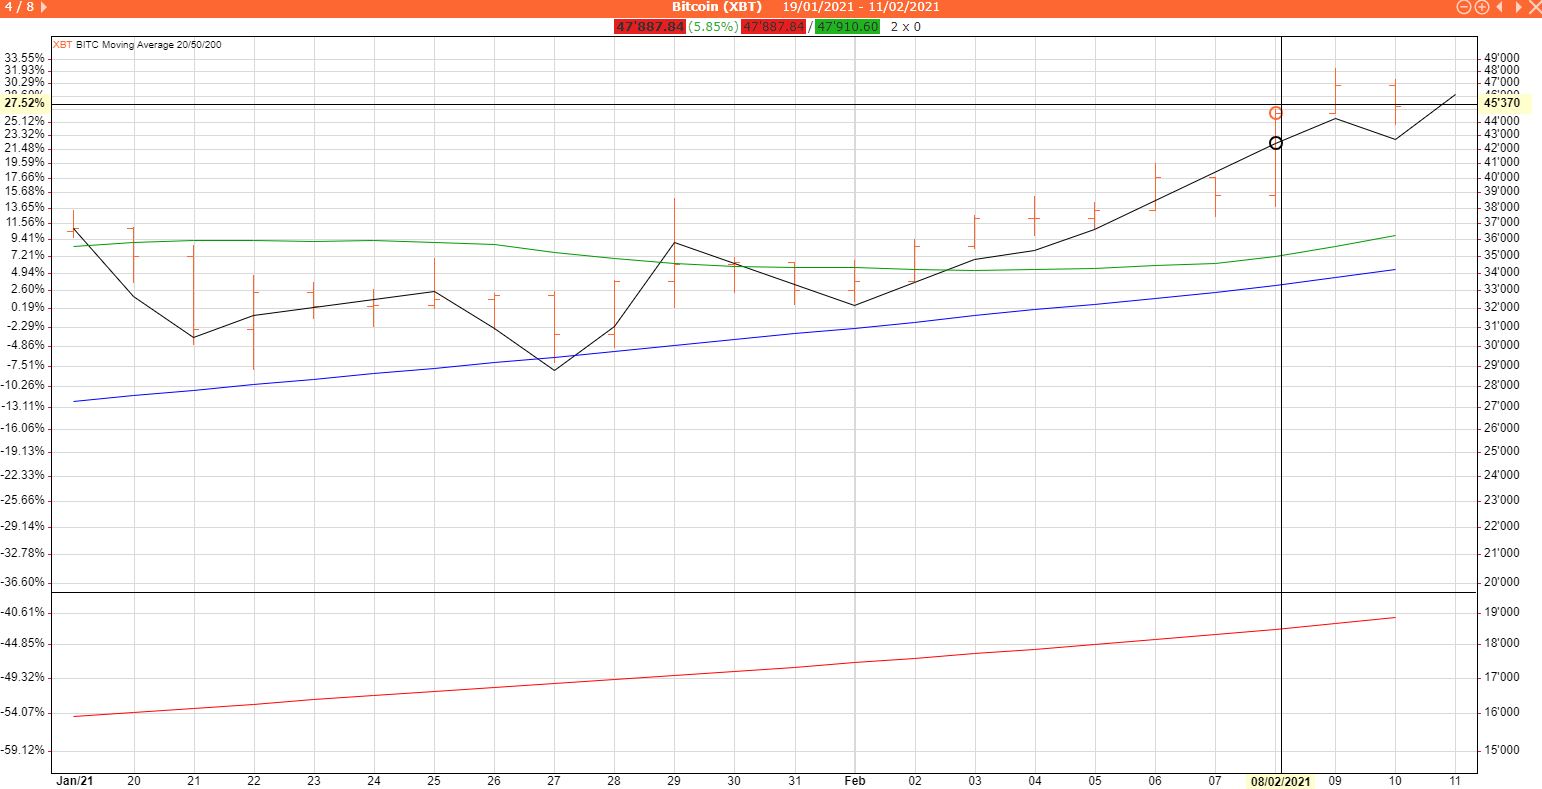Click the green ask price 47'910.60
This screenshot has height=789, width=1542.
847,27
